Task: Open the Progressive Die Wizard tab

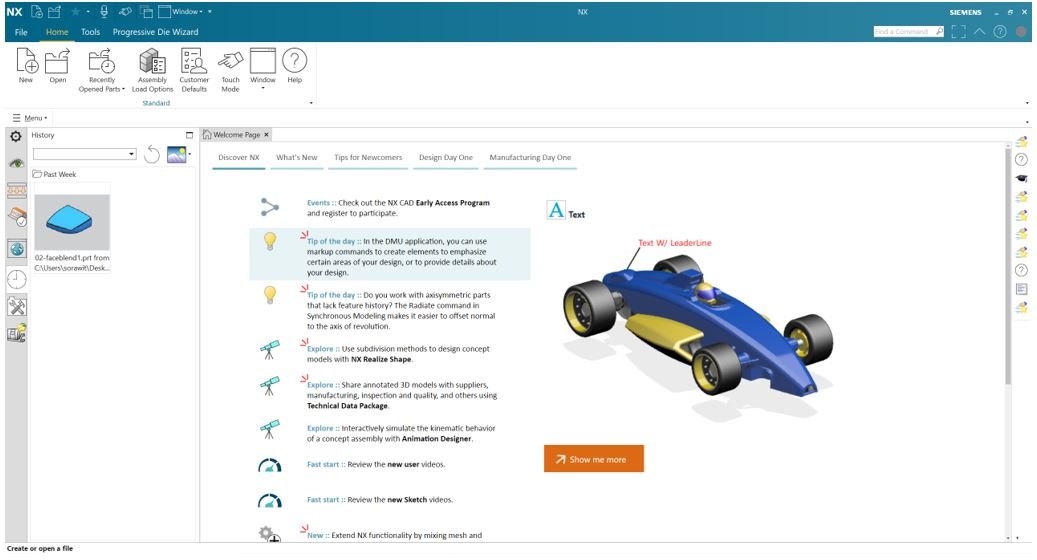Action: tap(155, 32)
